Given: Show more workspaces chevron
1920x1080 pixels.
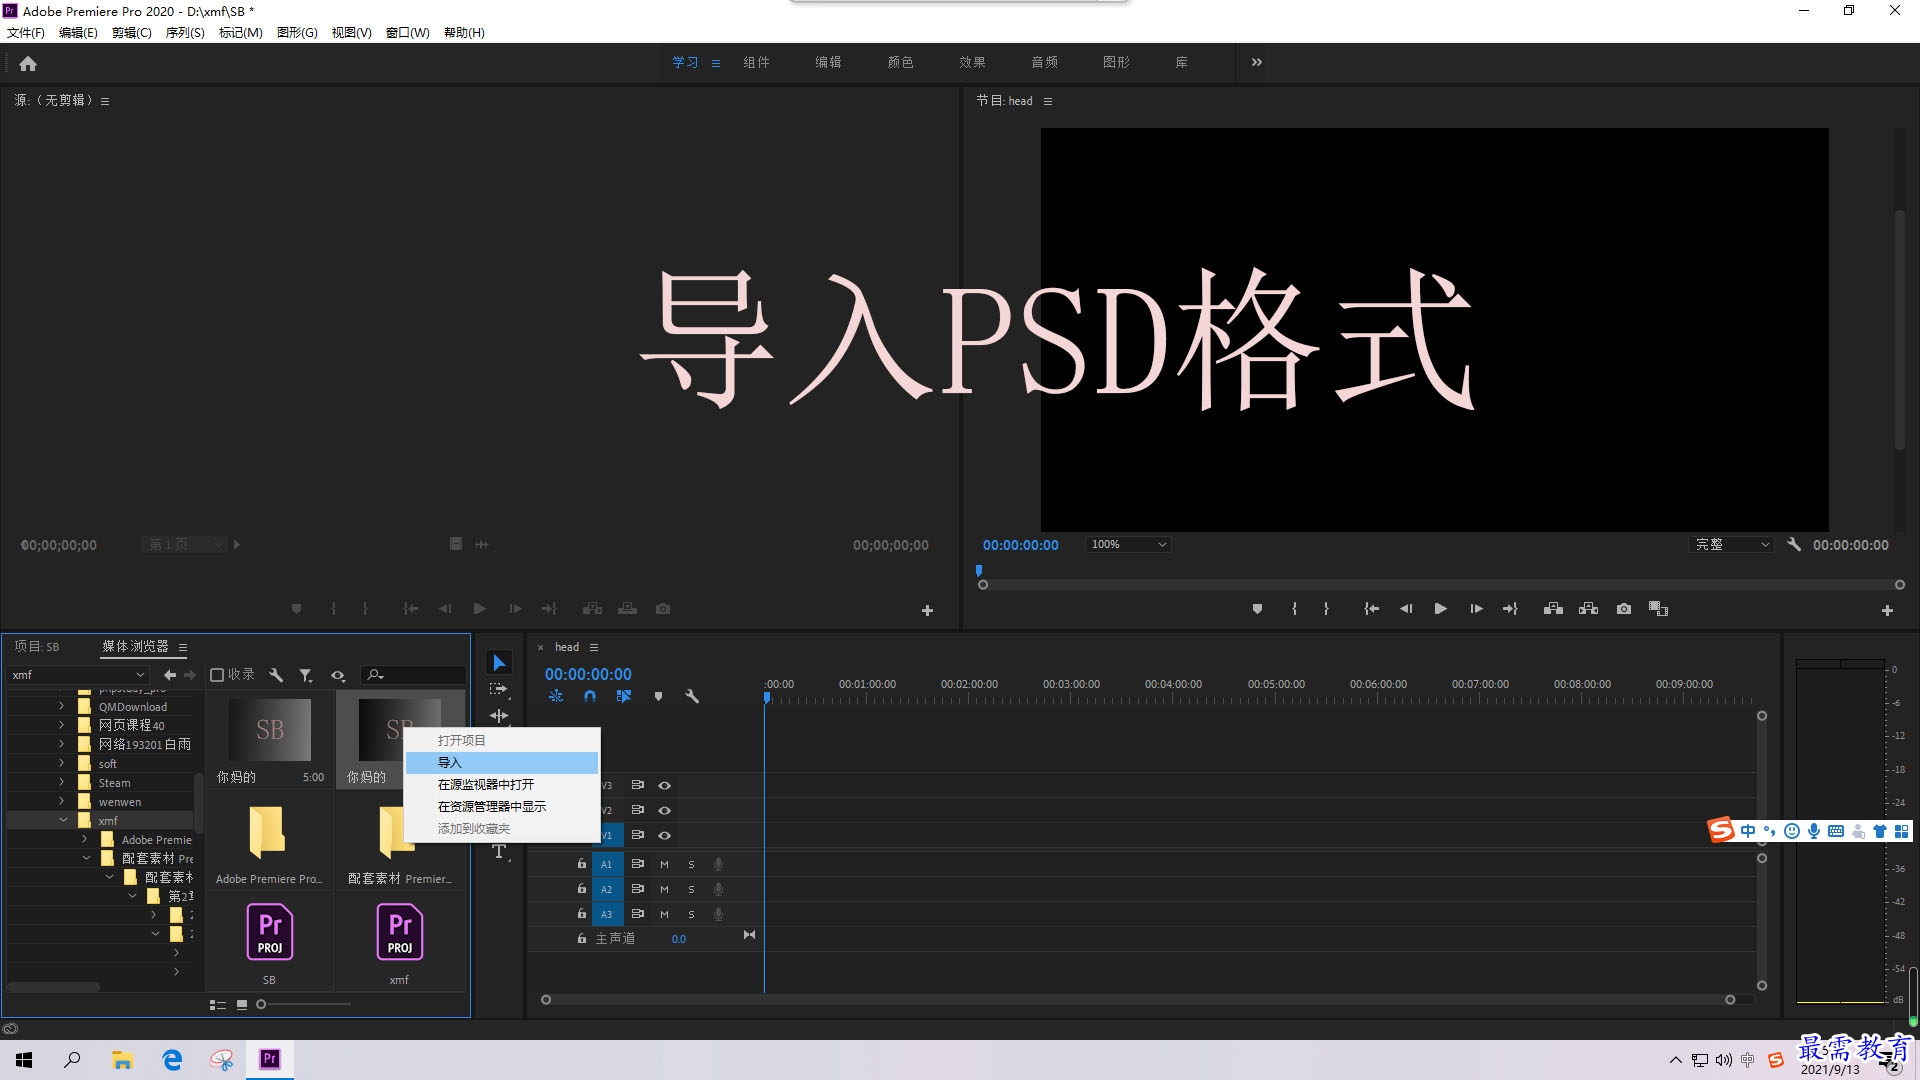Looking at the screenshot, I should point(1257,62).
